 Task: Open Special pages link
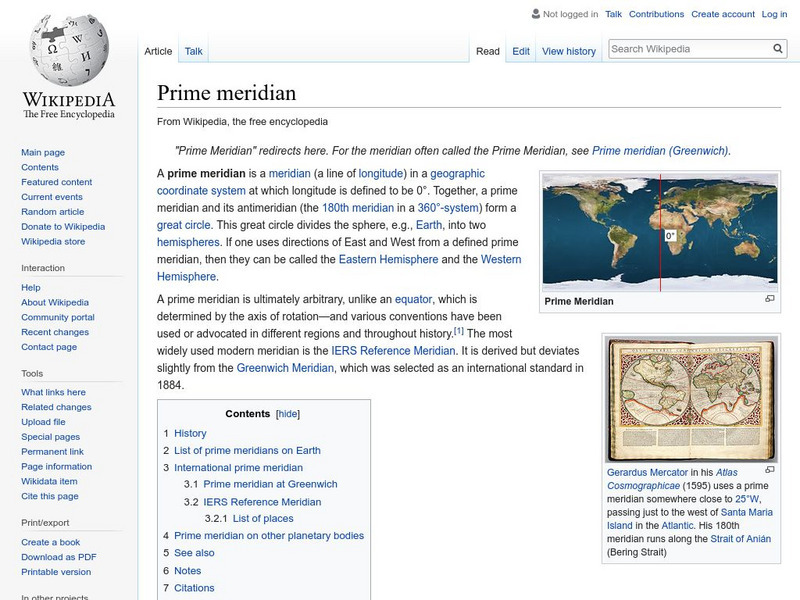[x=51, y=436]
